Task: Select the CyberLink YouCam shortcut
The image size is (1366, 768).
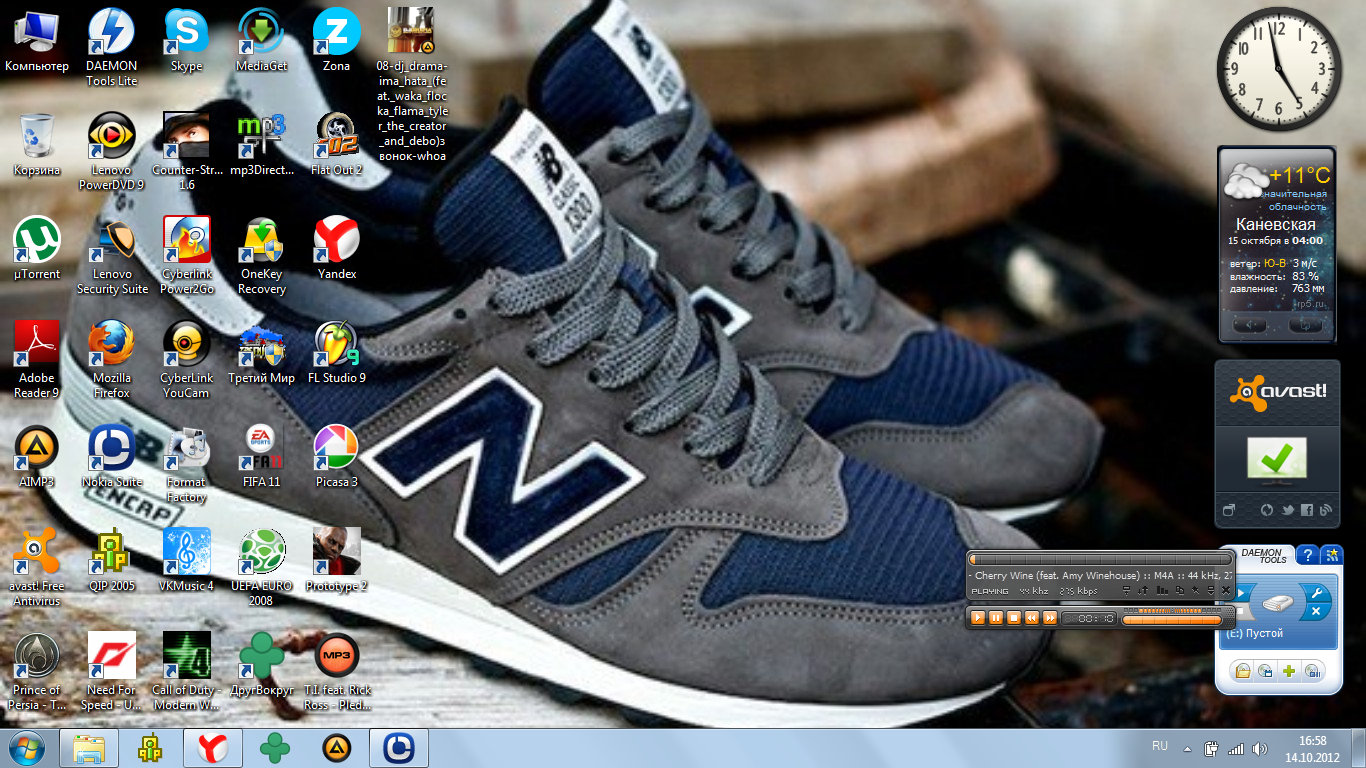Action: coord(187,360)
